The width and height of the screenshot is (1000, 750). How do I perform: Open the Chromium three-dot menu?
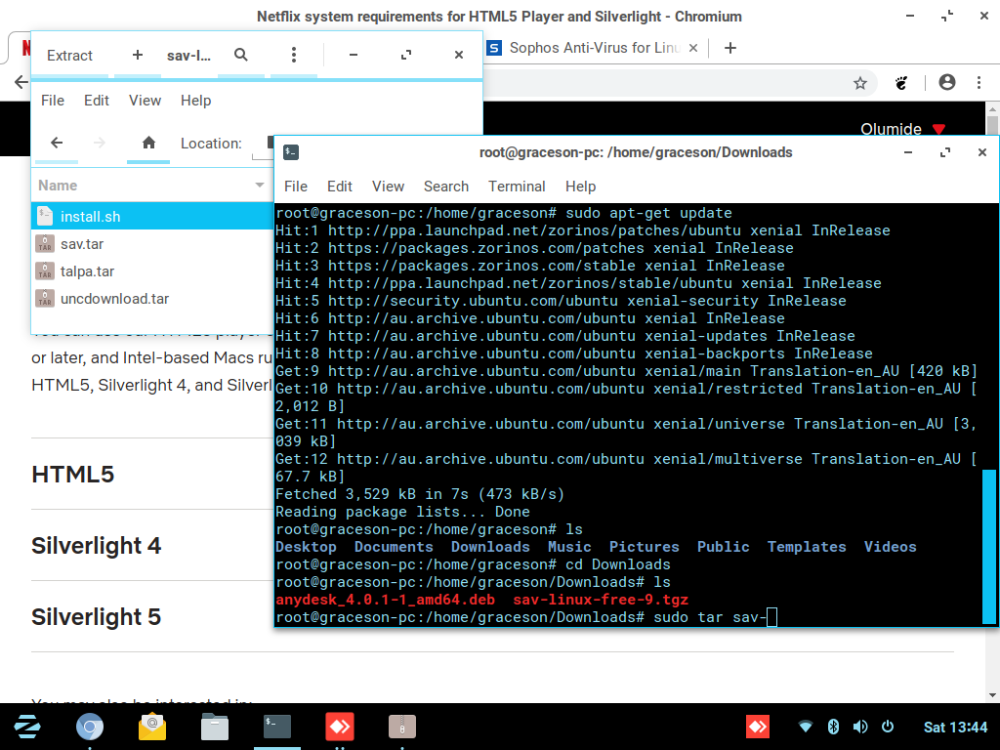click(x=979, y=83)
